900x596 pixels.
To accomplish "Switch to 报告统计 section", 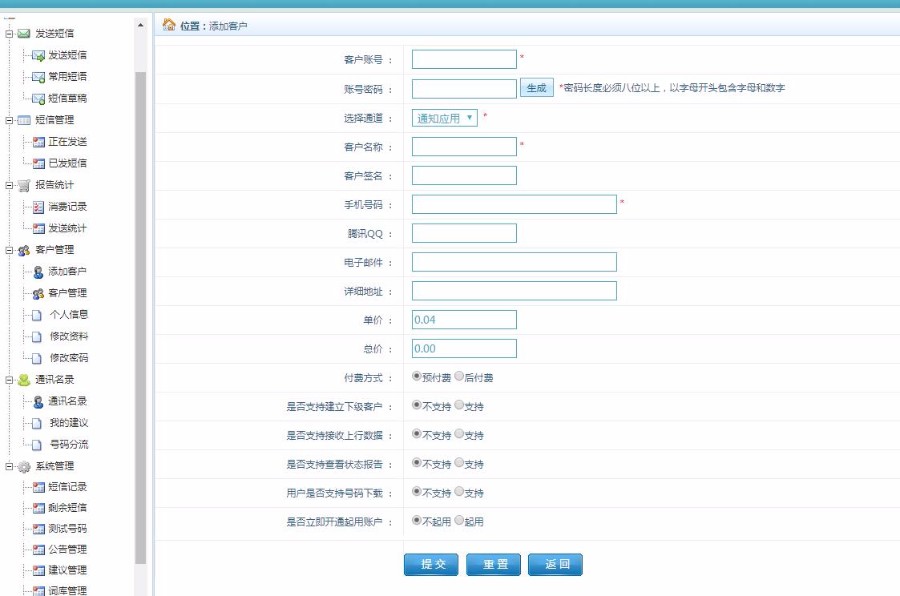I will click(45, 184).
